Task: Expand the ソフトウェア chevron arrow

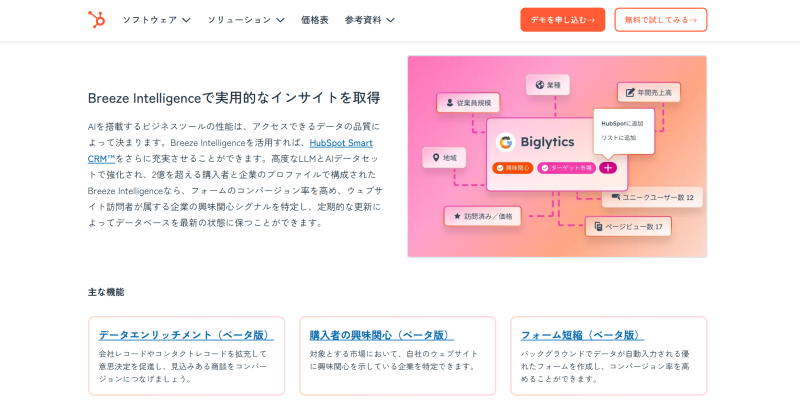Action: coord(186,20)
